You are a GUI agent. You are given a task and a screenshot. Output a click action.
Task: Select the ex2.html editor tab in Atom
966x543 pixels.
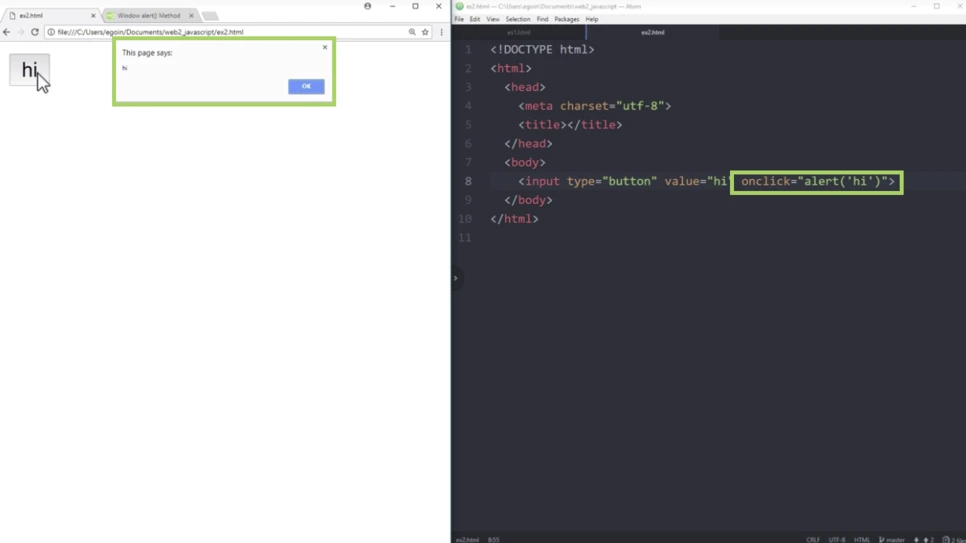(652, 32)
